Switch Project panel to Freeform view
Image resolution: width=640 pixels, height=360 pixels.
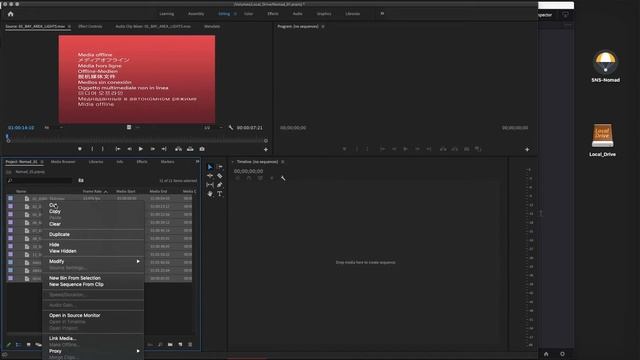pos(38,344)
